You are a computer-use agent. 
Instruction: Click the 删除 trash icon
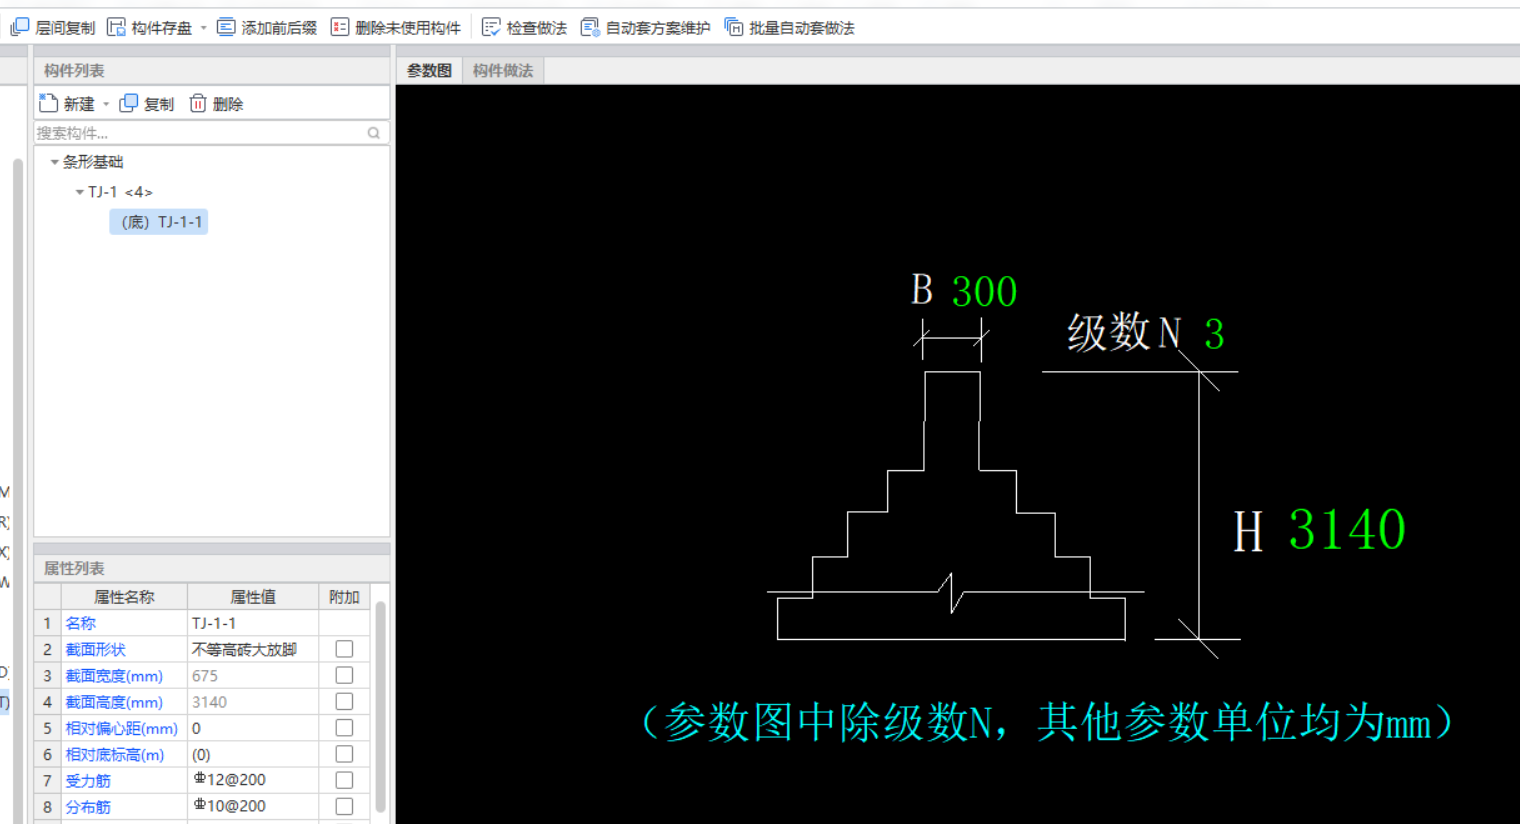[x=198, y=103]
